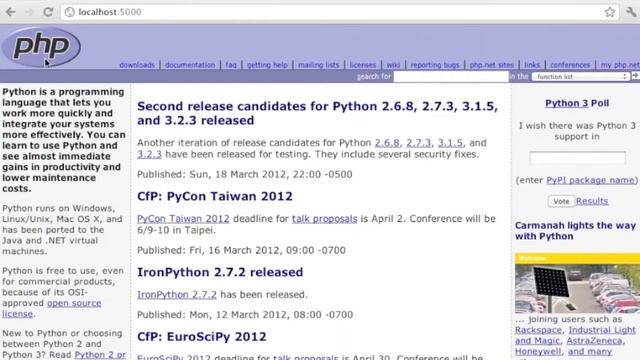This screenshot has width=640, height=360.
Task: Click 'Second release candidates for Python' heading
Action: point(317,113)
